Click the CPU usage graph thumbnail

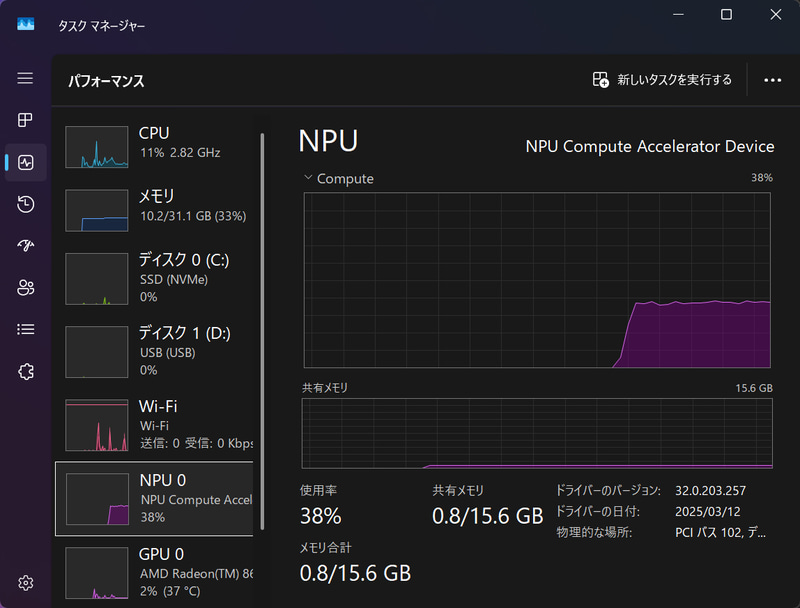[97, 146]
